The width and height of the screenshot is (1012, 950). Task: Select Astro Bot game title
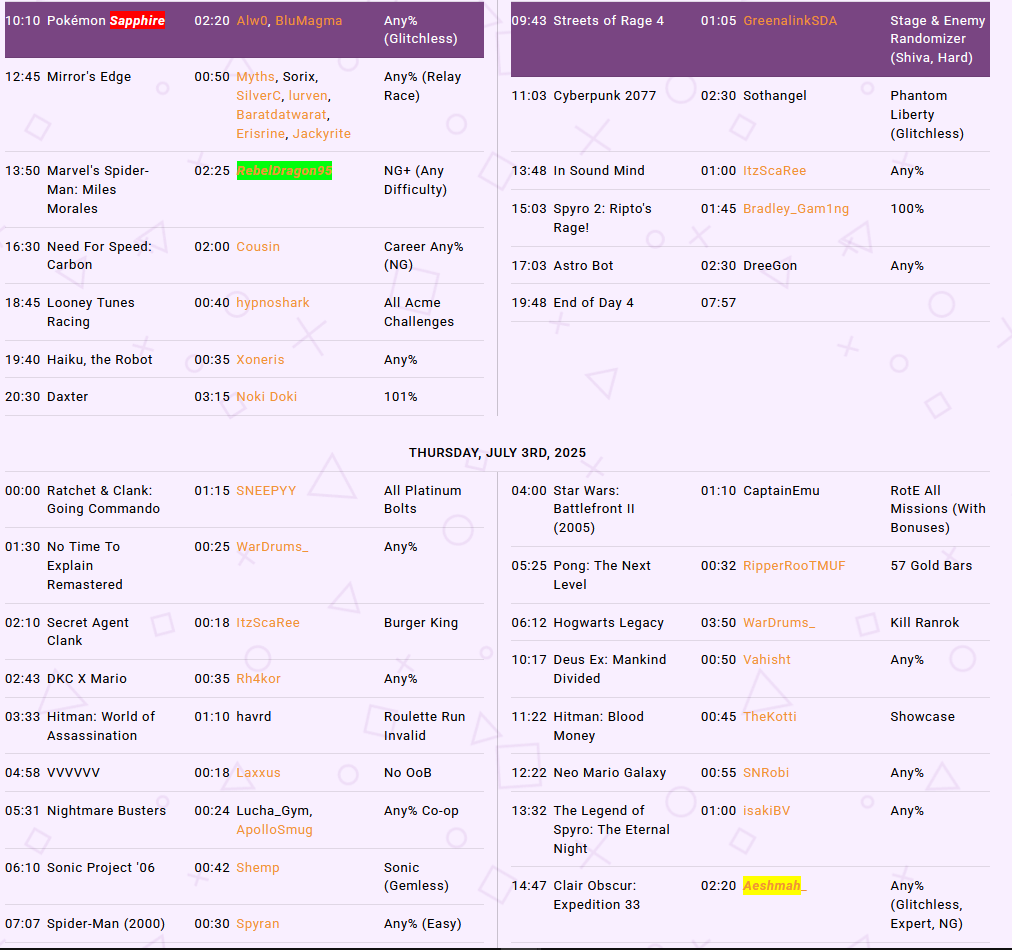coord(583,266)
